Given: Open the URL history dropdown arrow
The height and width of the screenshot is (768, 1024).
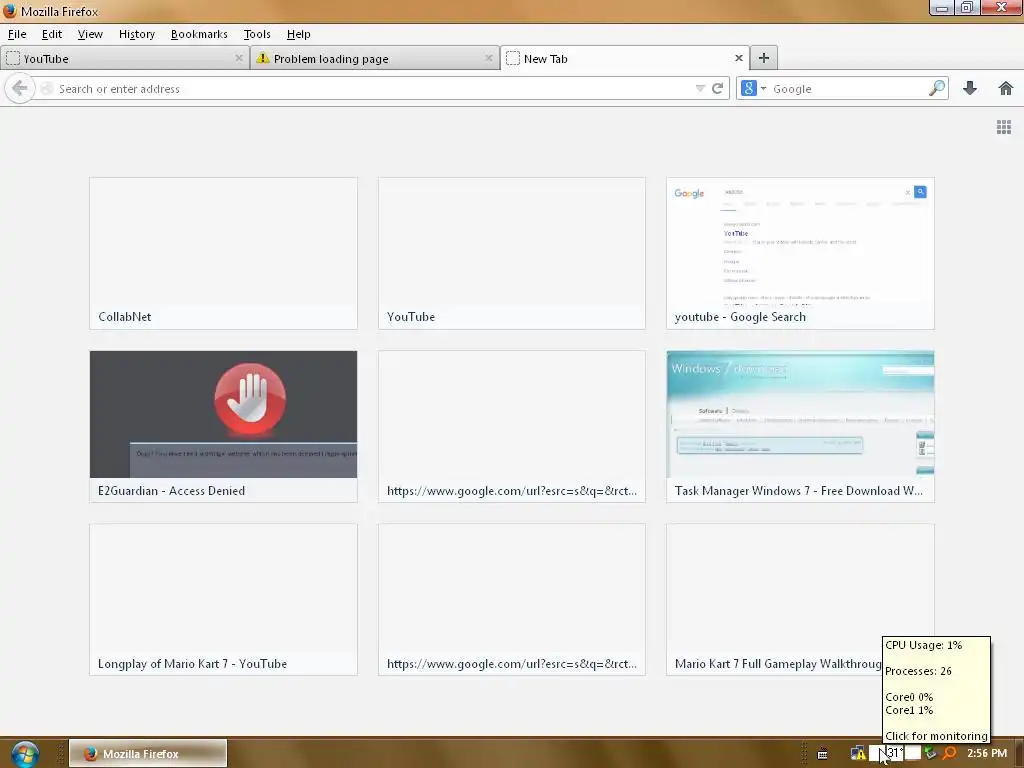Looking at the screenshot, I should [x=700, y=88].
